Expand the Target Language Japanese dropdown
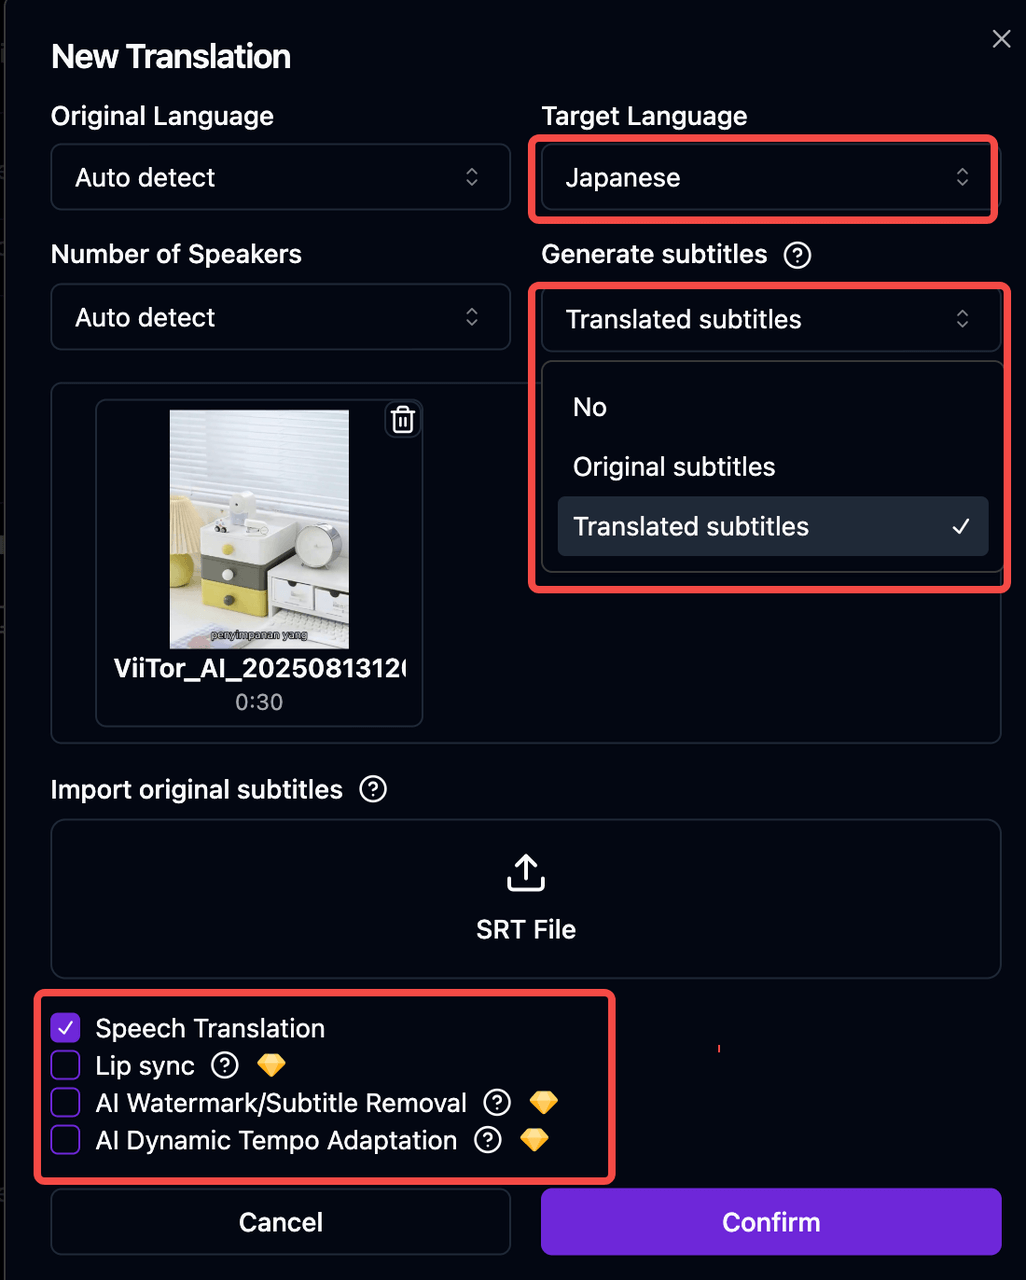1026x1280 pixels. (770, 177)
